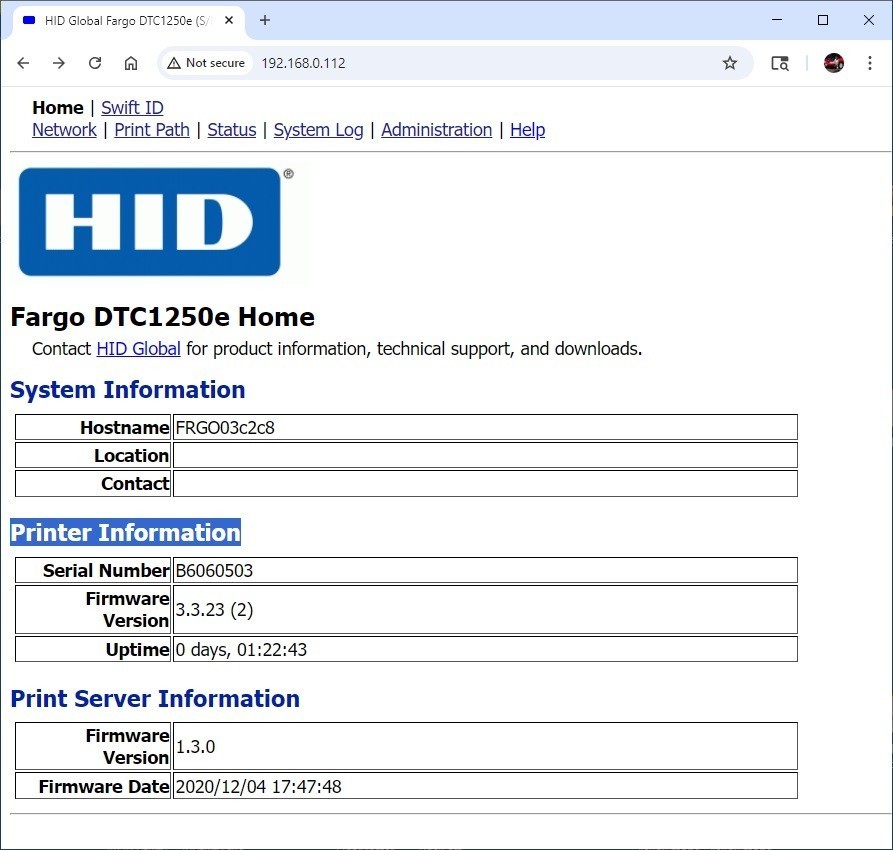The height and width of the screenshot is (850, 893).
Task: Open a new browser tab
Action: click(265, 20)
